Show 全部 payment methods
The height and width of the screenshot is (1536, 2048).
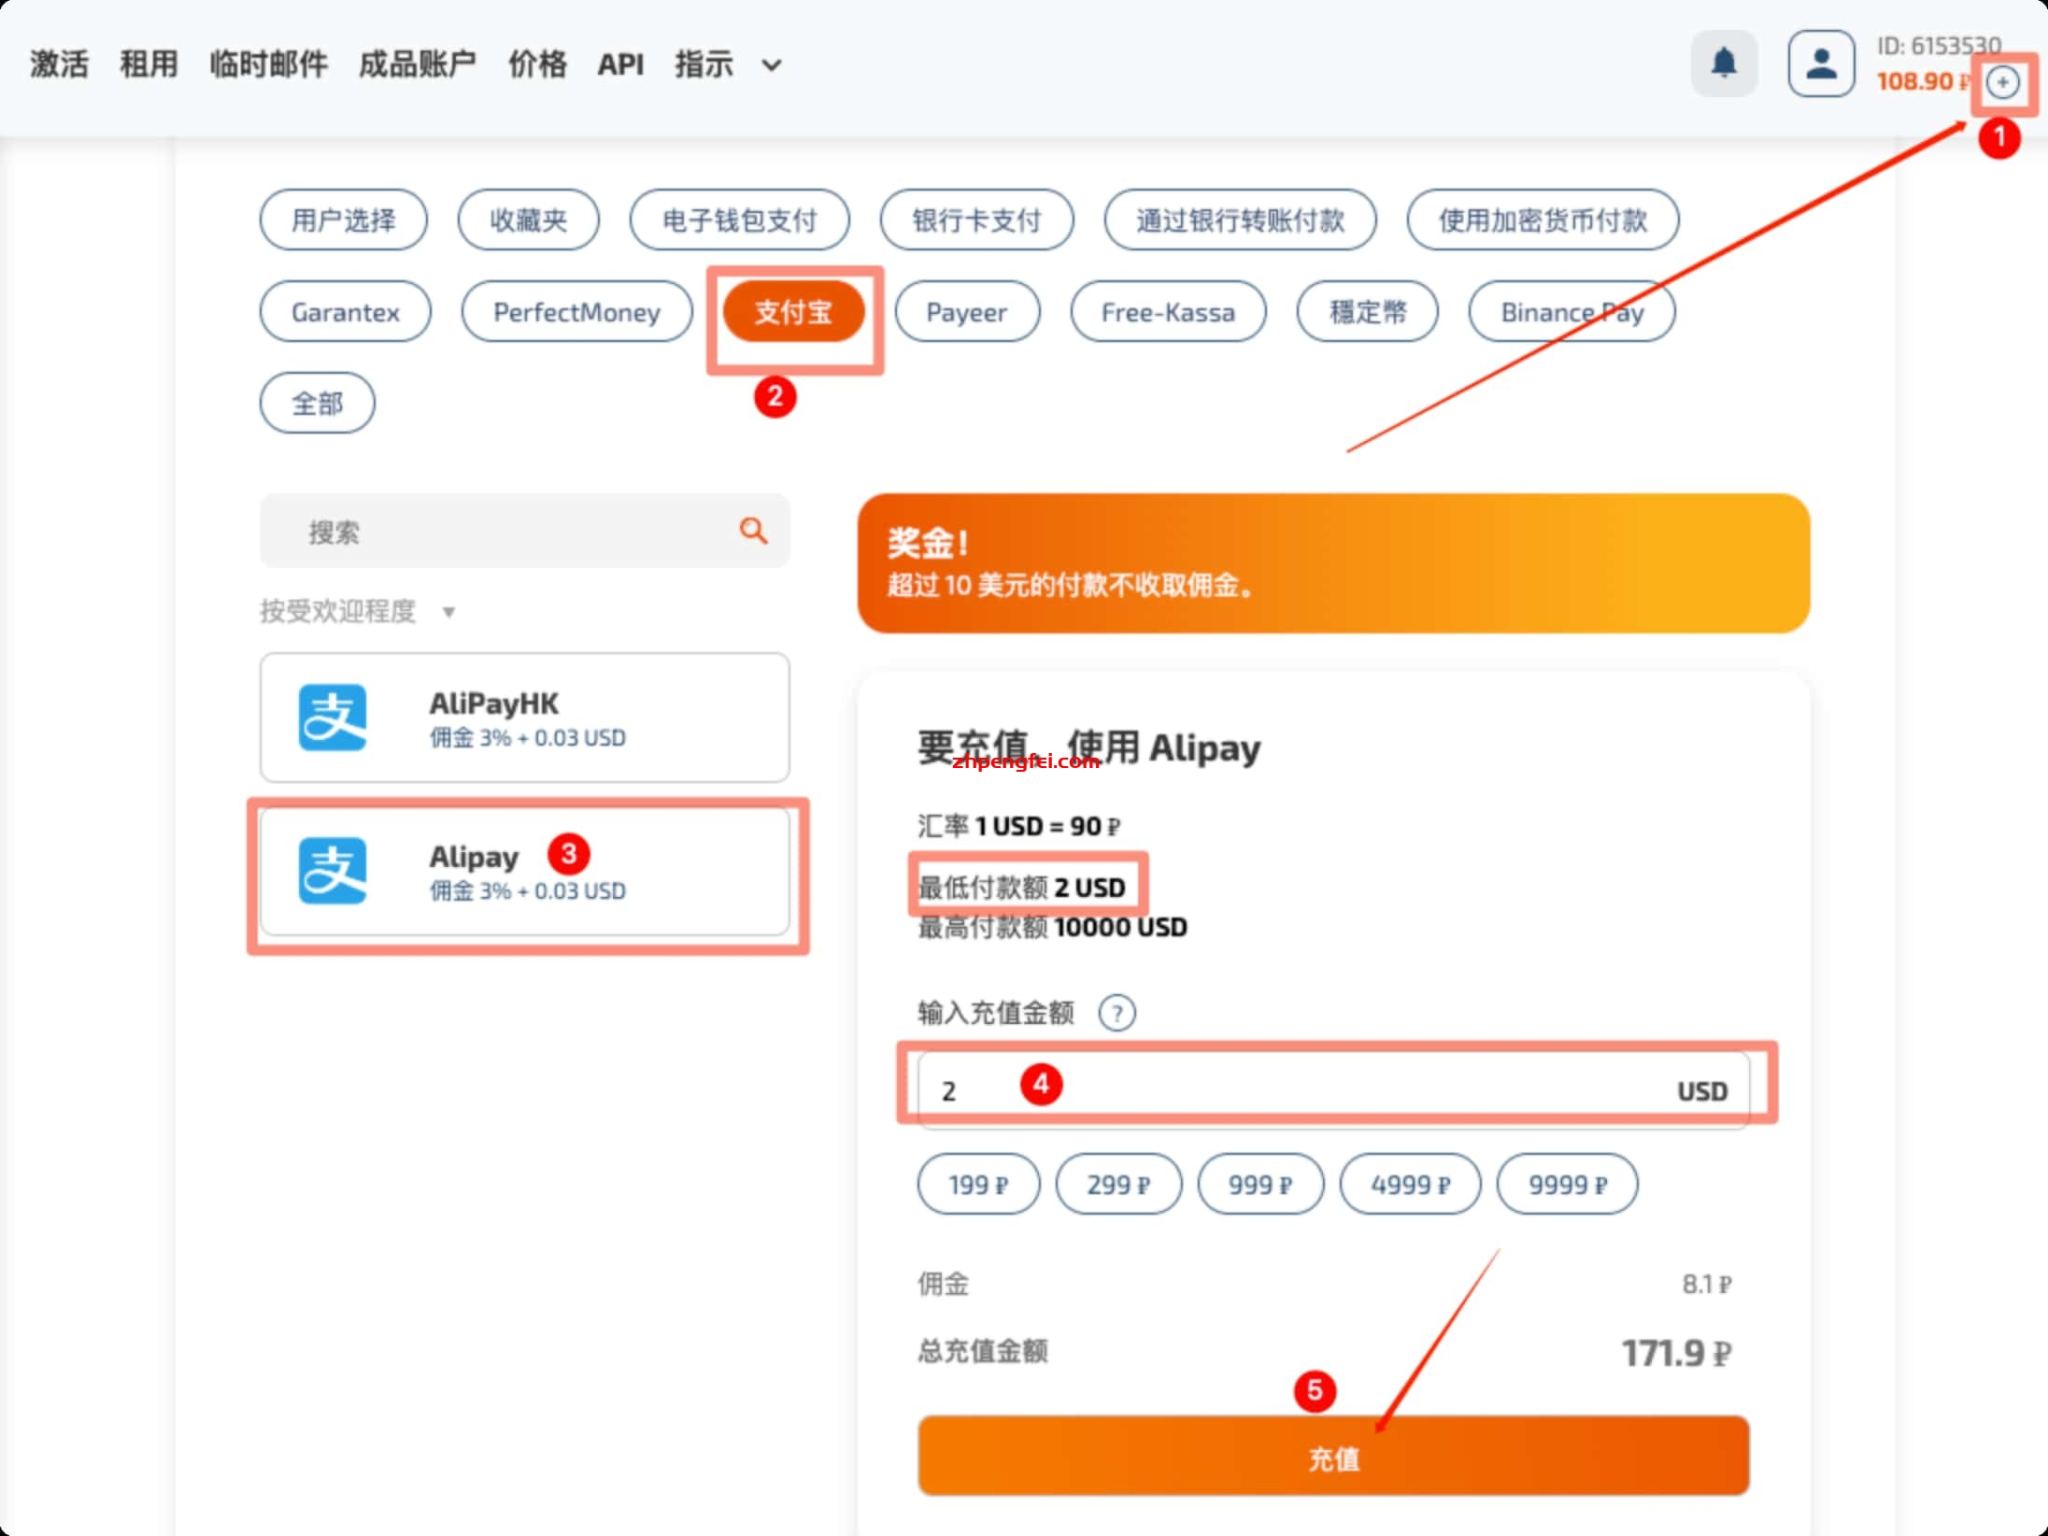(x=317, y=403)
